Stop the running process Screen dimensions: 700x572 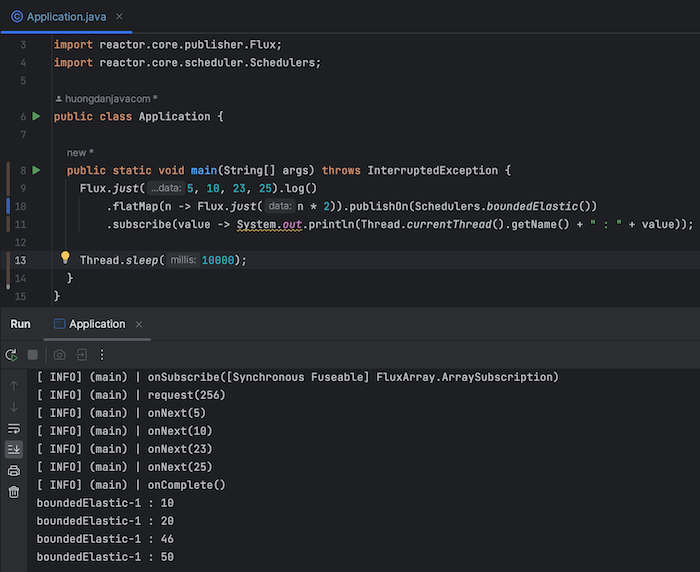[33, 355]
